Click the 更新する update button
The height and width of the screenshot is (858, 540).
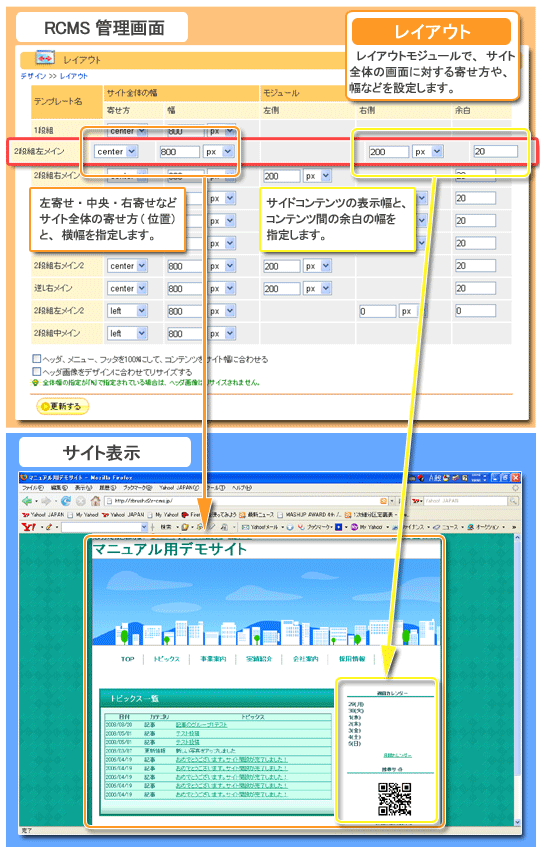(62, 406)
